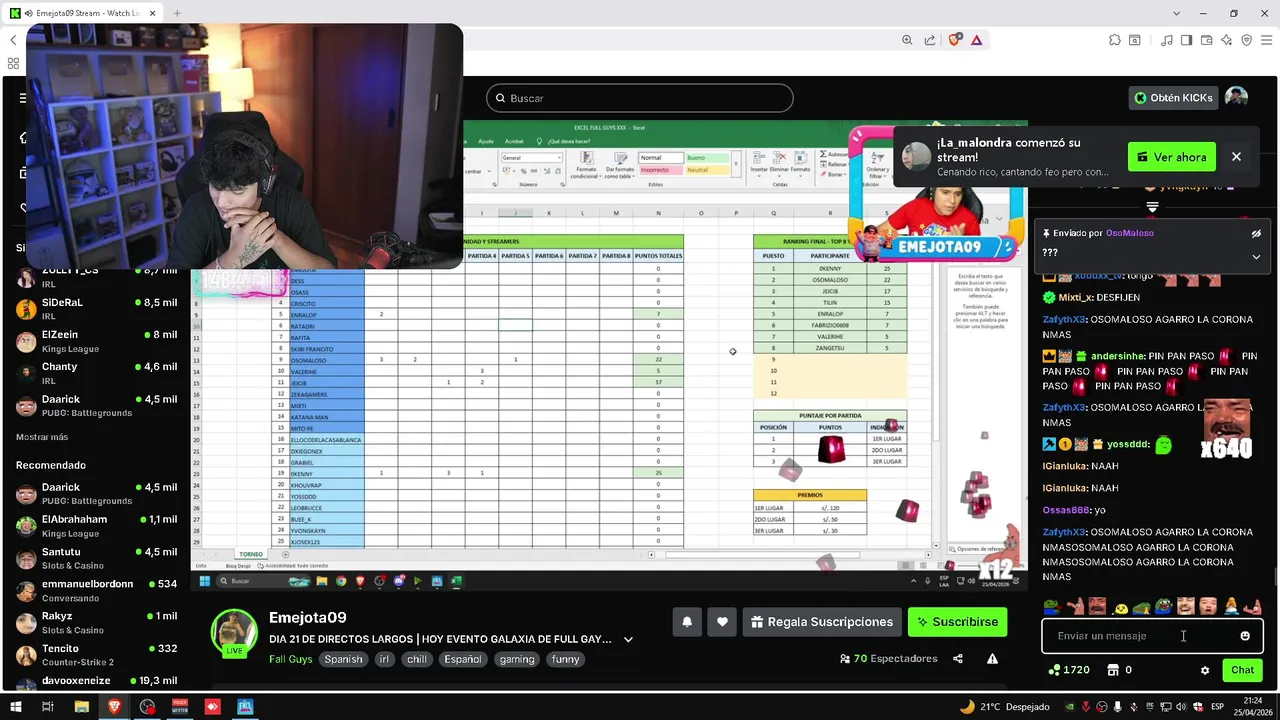The height and width of the screenshot is (720, 1280).
Task: Click the Brave VPN shield icon
Action: point(1246,40)
